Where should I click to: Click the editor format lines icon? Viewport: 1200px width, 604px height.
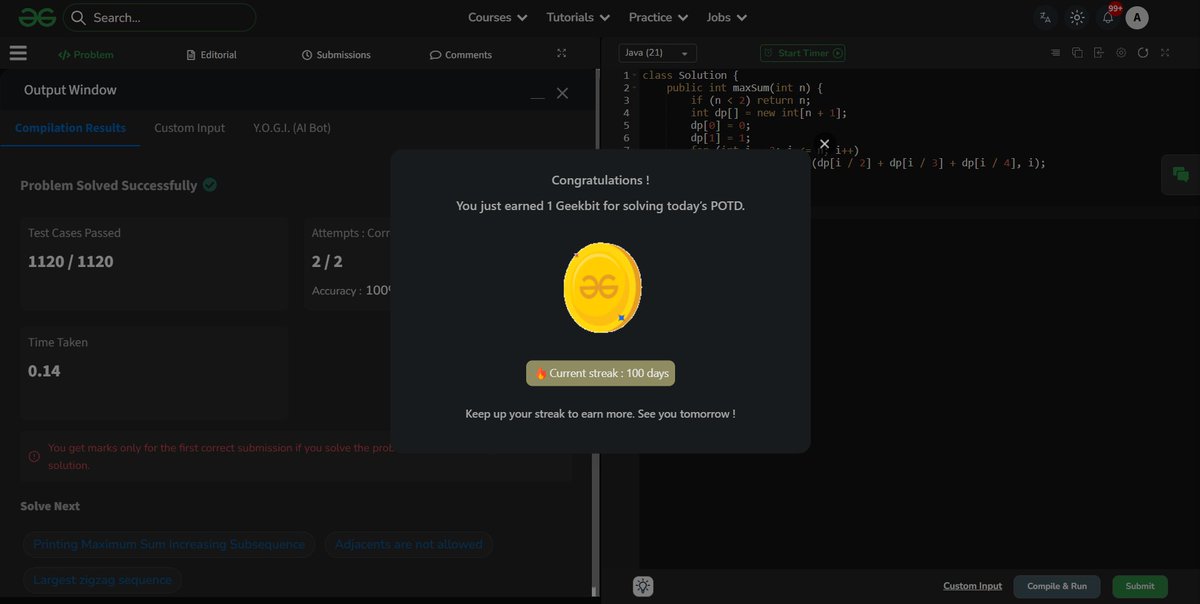point(1056,53)
